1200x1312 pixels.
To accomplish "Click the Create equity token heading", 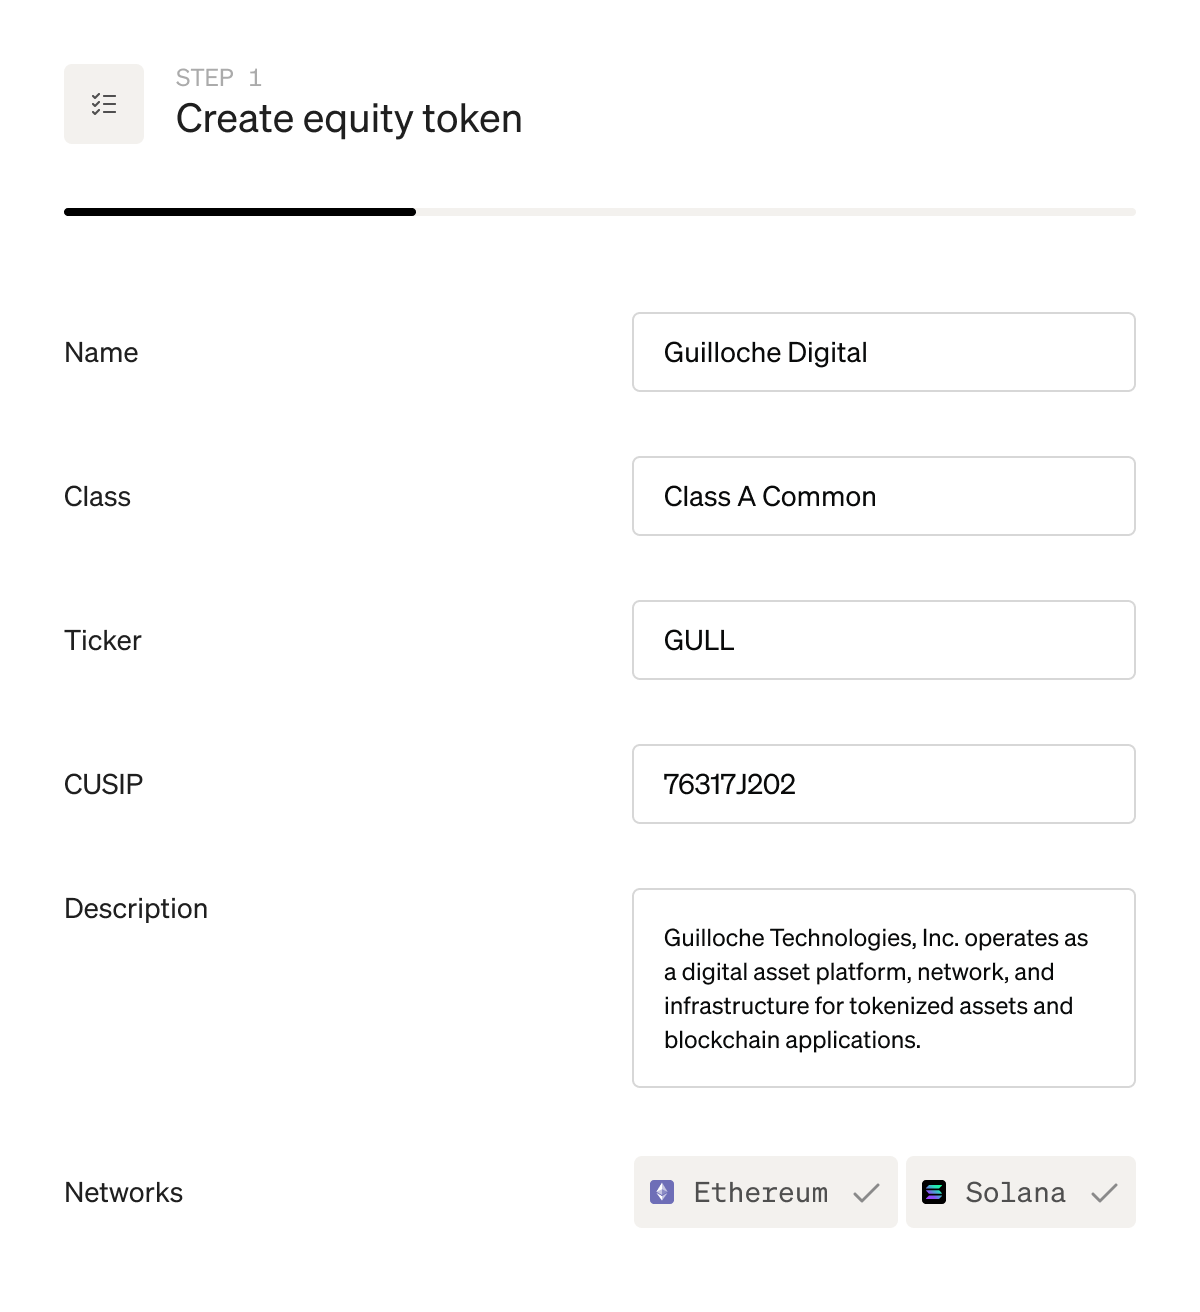I will [348, 118].
